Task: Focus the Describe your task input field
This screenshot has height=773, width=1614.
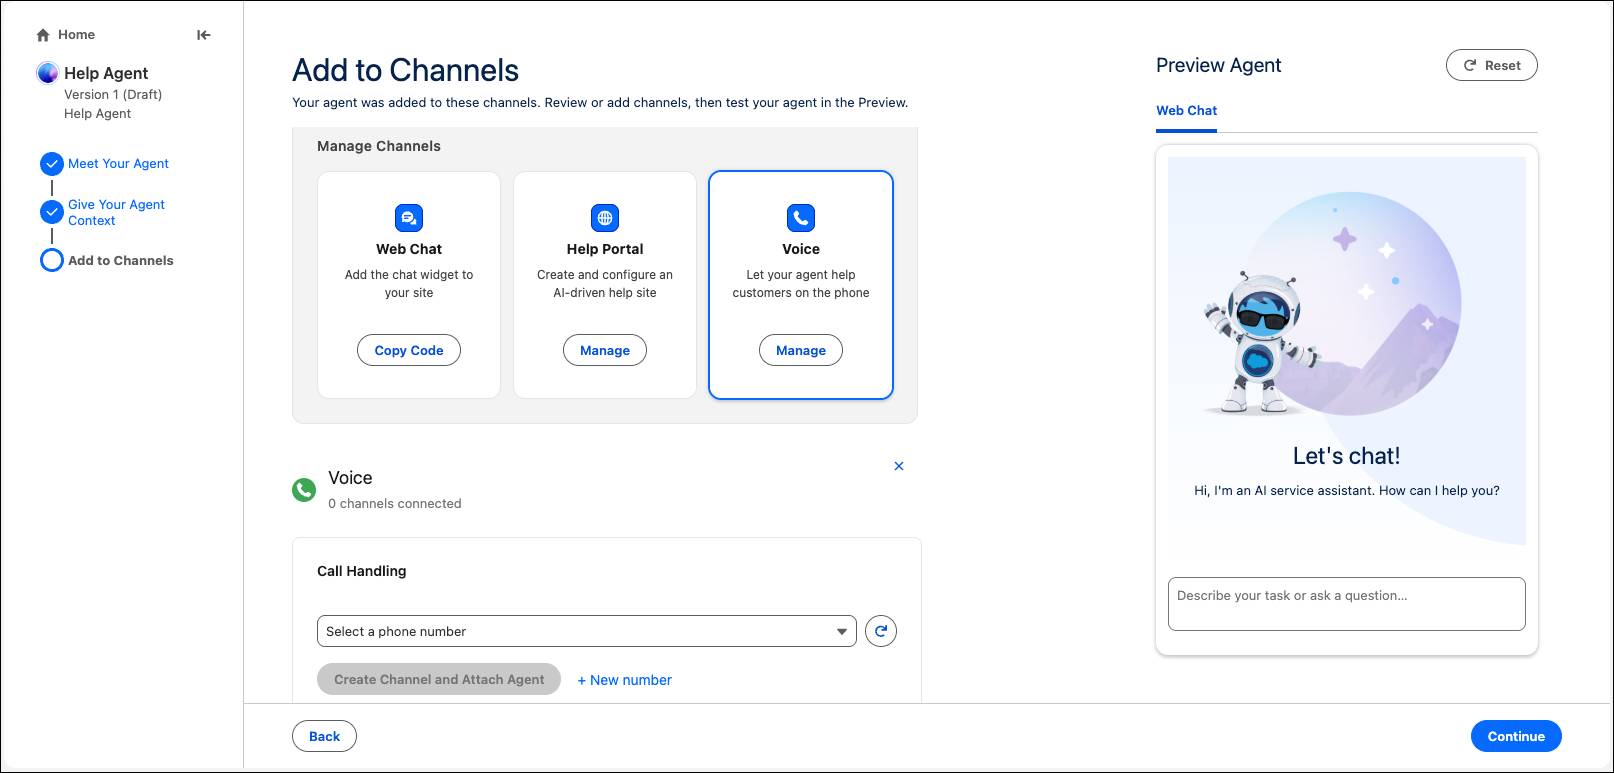Action: [x=1347, y=604]
